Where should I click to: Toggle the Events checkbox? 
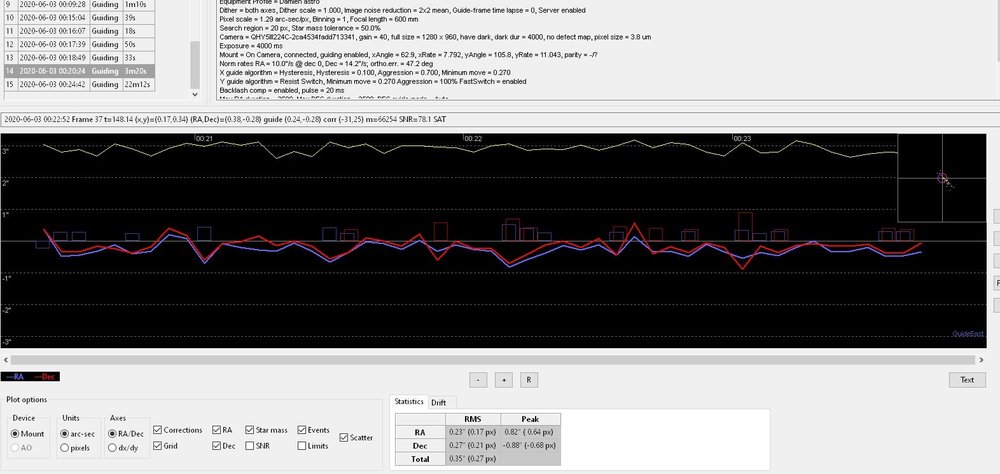coord(302,430)
